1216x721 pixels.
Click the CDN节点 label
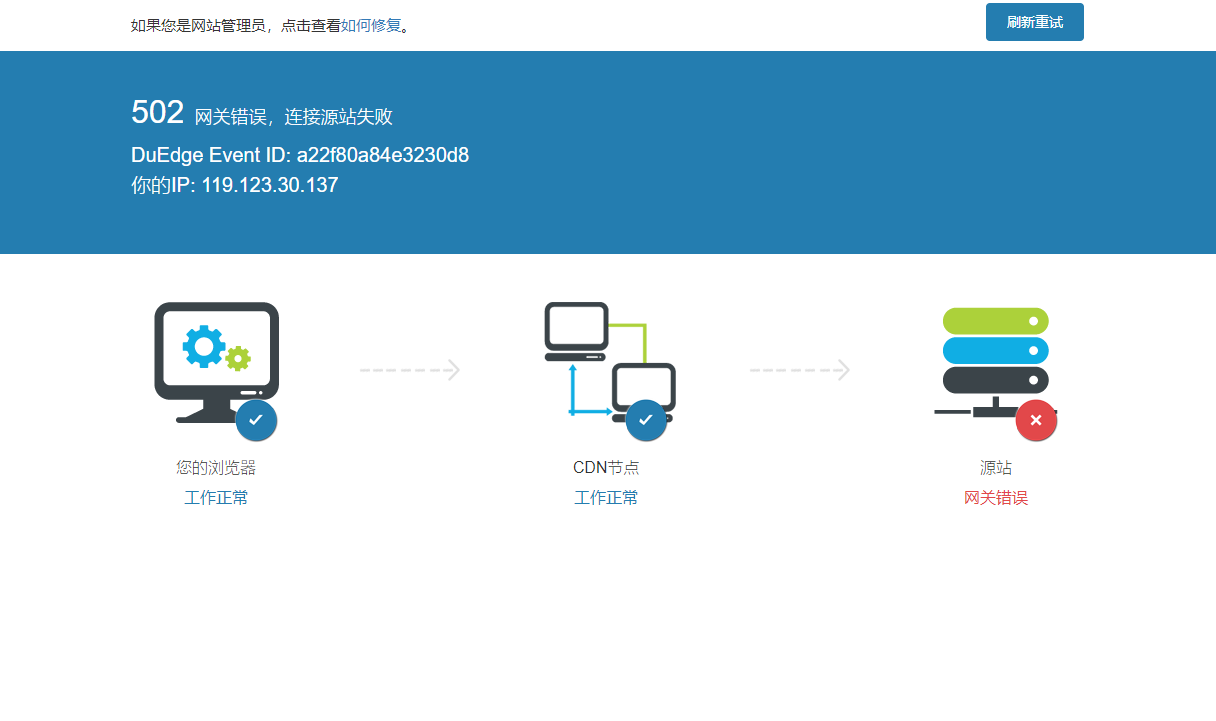tap(606, 467)
